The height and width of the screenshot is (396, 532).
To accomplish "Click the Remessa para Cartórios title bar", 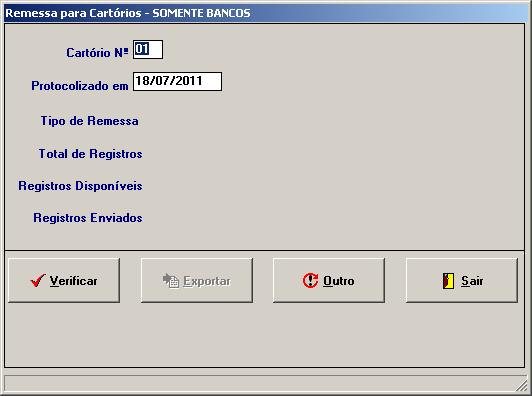I will (x=265, y=13).
